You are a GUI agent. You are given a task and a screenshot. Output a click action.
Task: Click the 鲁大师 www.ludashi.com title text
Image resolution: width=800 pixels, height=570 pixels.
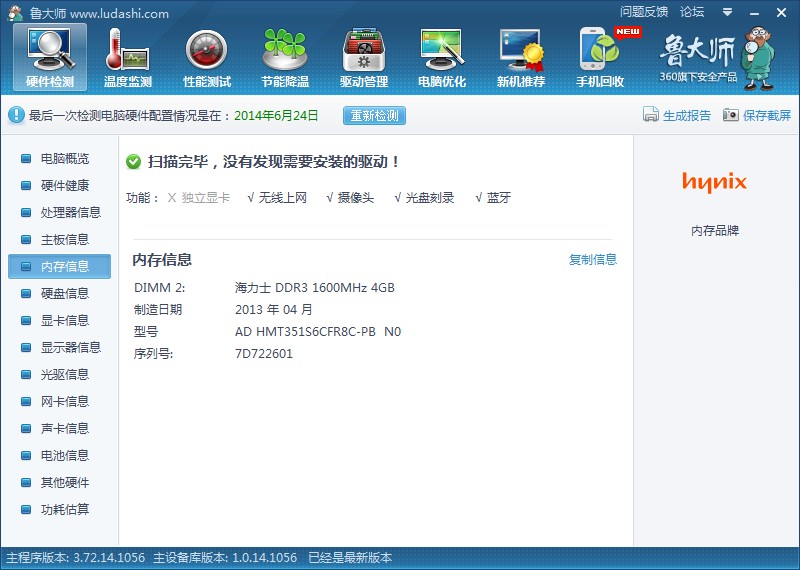coord(99,13)
